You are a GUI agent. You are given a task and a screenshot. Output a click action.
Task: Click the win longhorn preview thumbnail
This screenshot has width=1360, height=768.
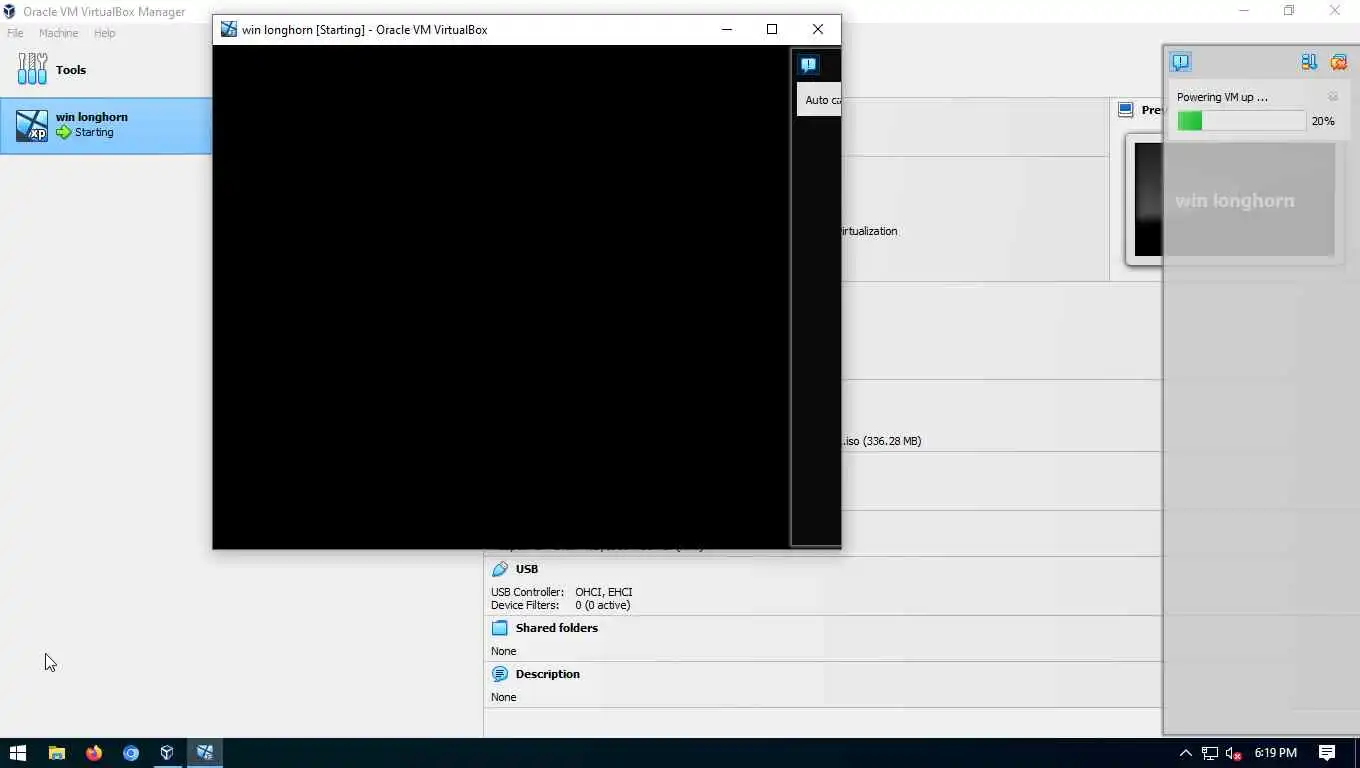1234,200
